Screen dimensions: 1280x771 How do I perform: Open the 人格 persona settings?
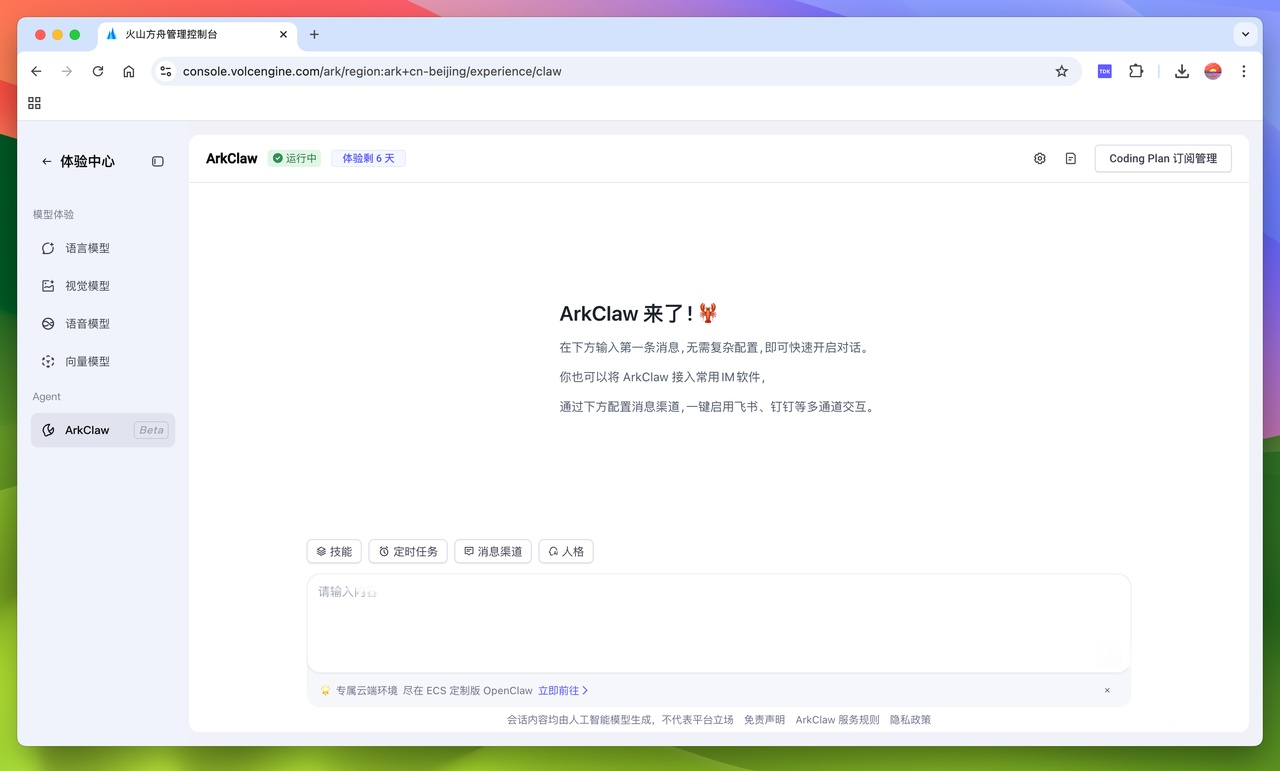(566, 551)
